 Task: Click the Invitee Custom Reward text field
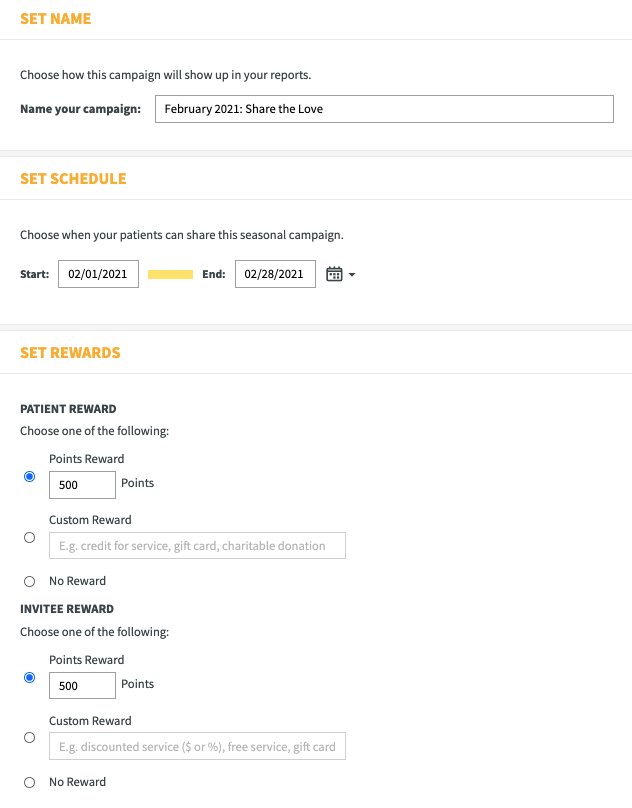[x=197, y=746]
